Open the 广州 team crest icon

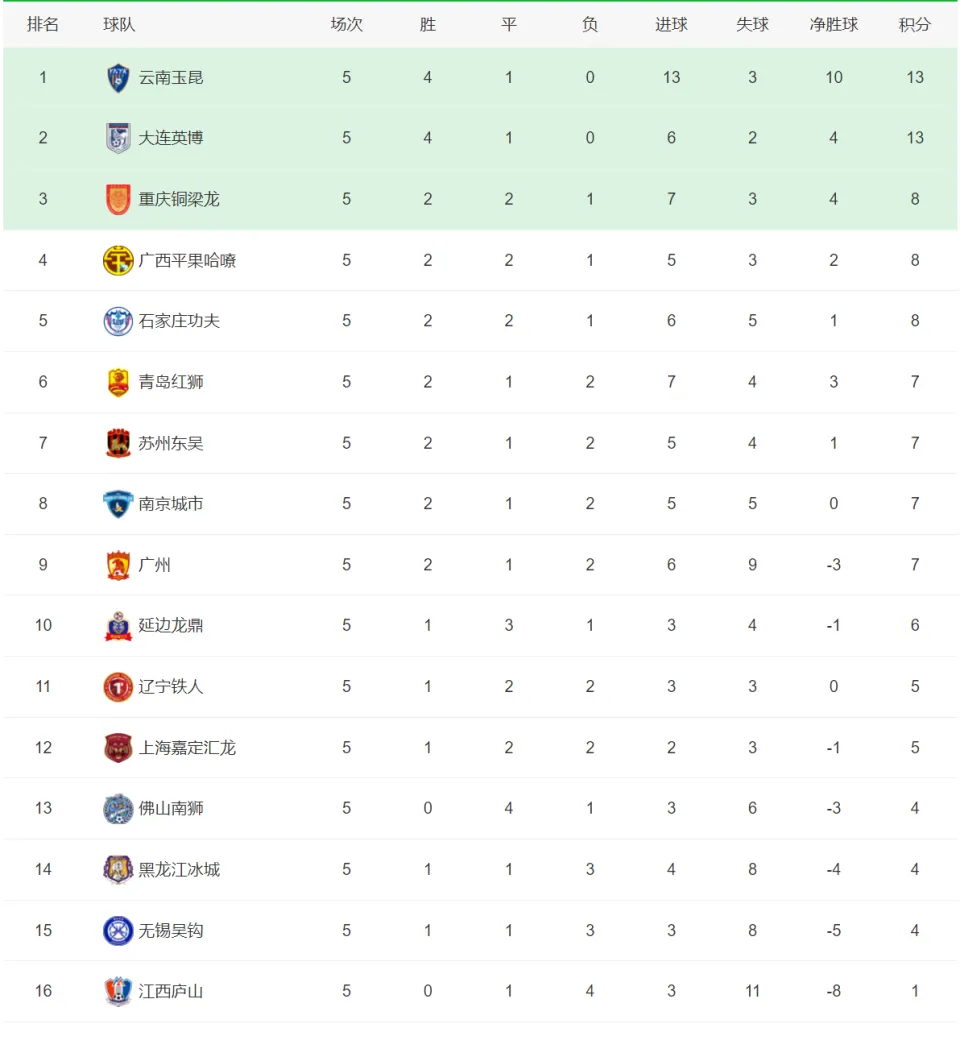118,565
